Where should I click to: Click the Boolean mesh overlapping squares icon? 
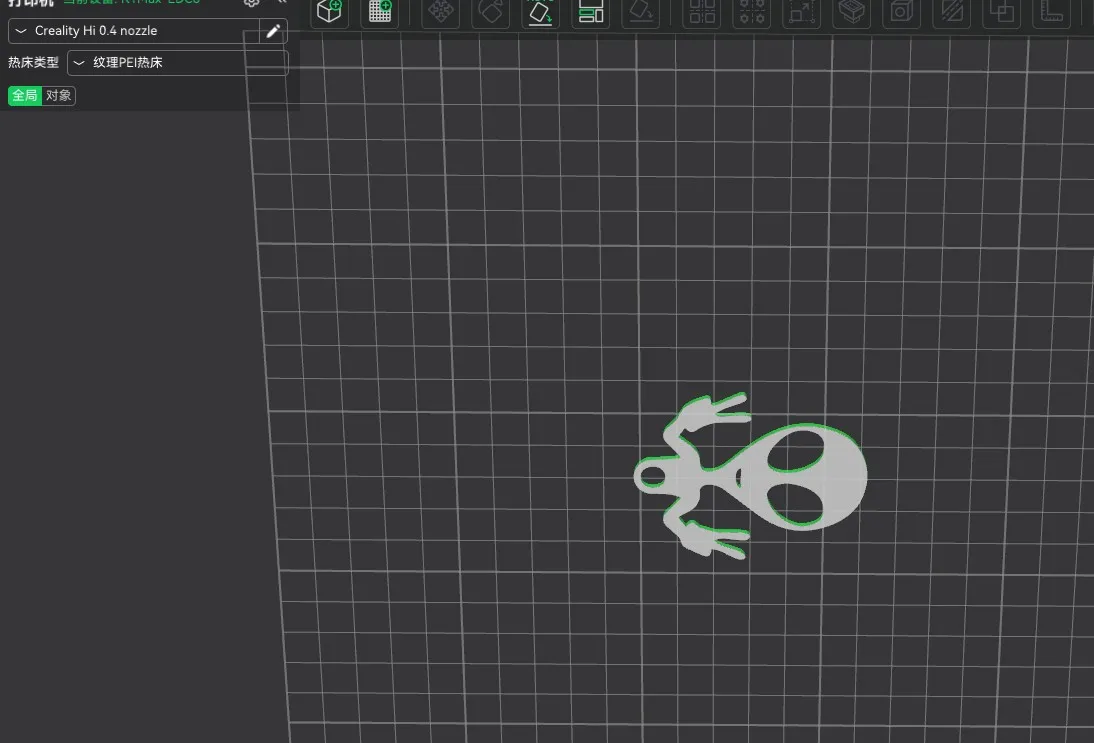click(1002, 11)
